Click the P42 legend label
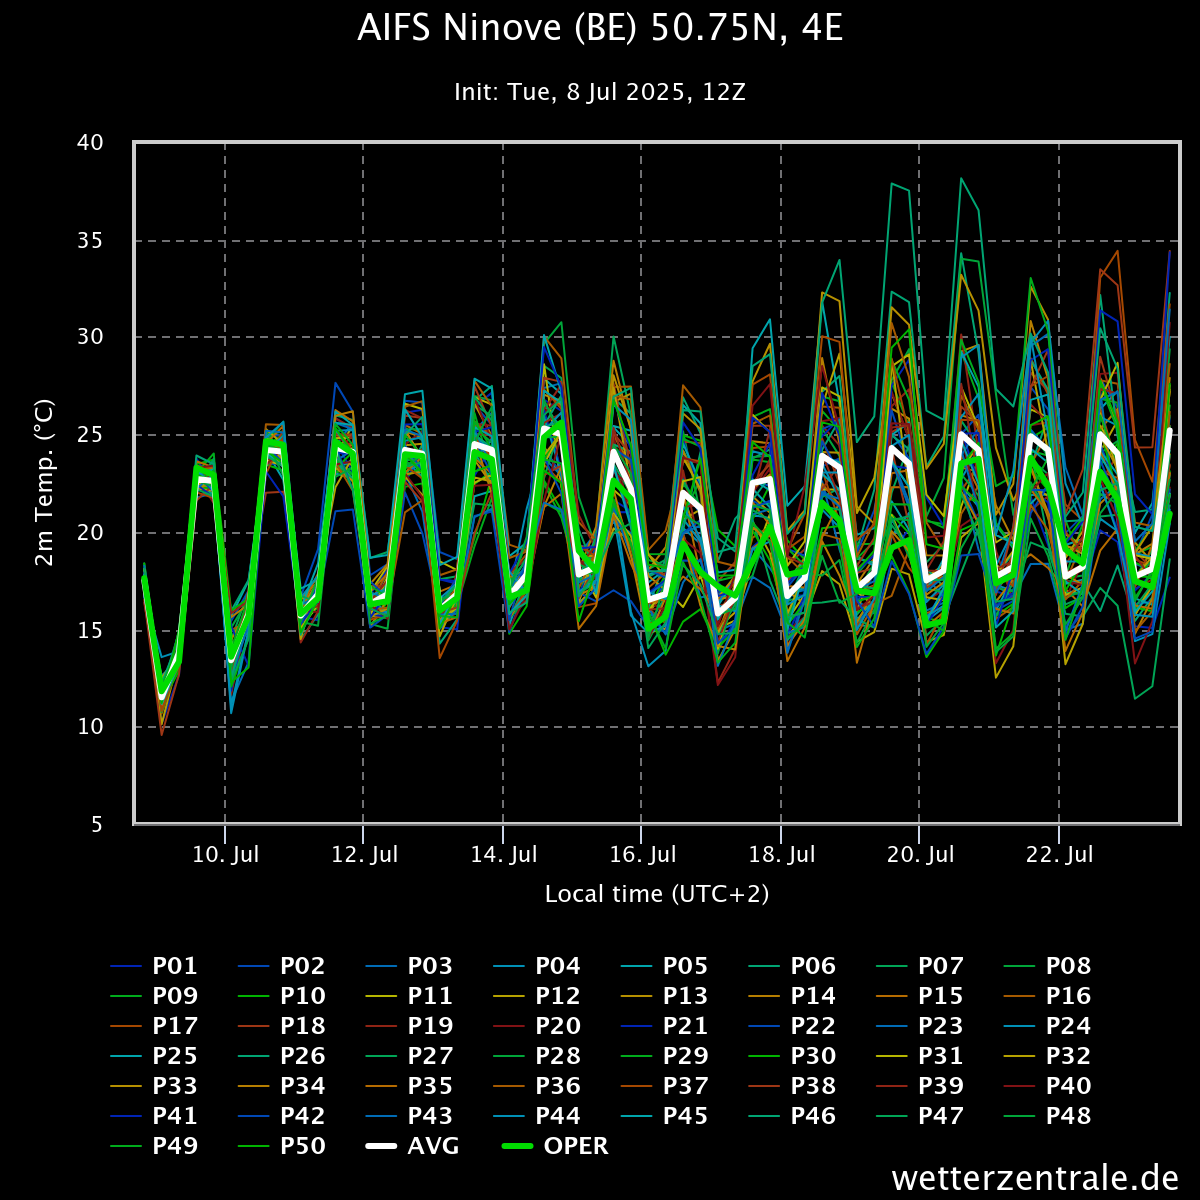The image size is (1200, 1200). click(282, 1116)
